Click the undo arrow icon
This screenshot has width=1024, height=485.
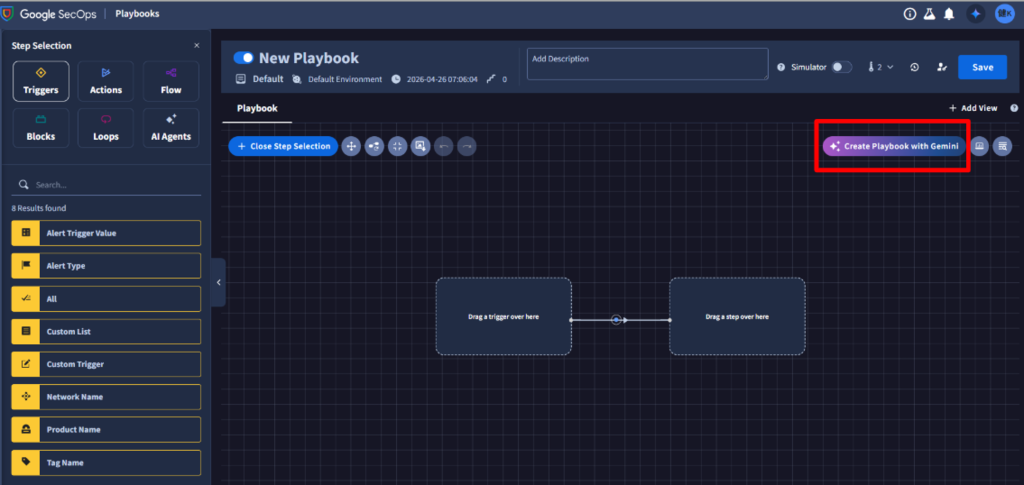443,146
